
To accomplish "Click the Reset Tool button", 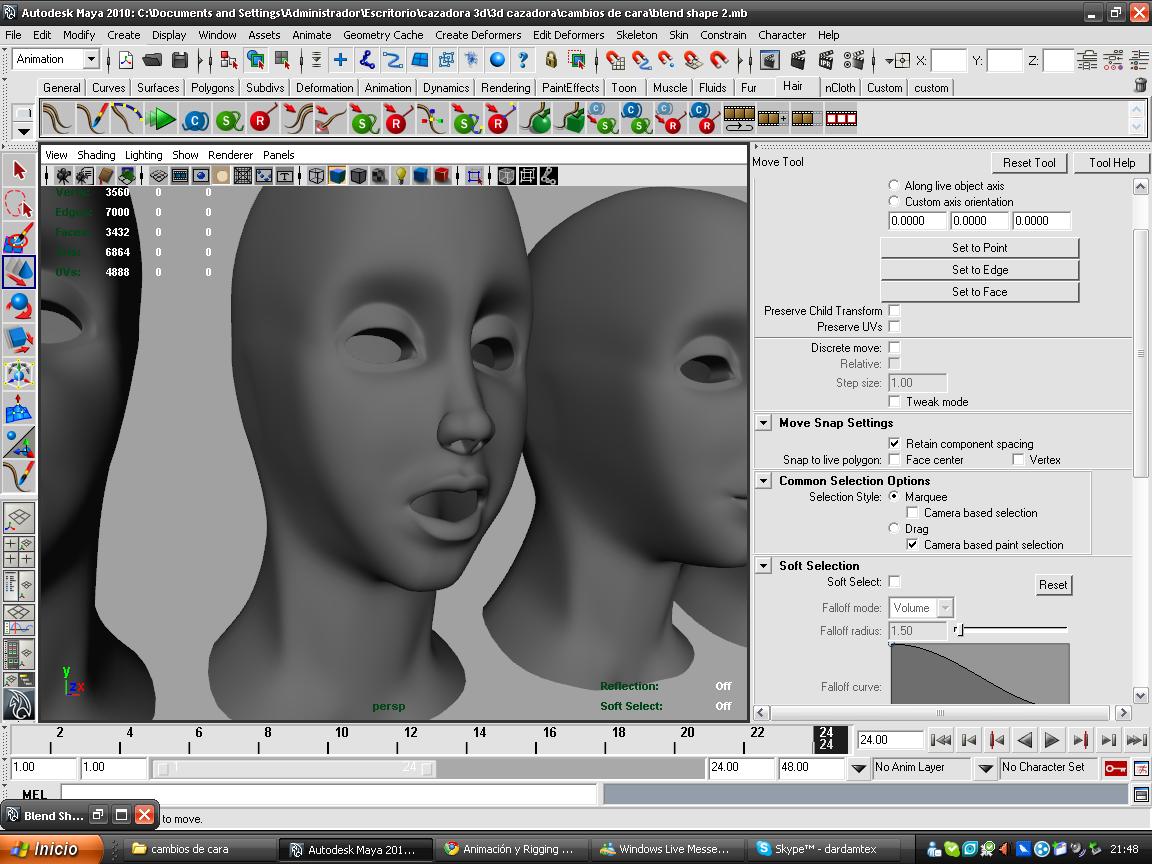I will point(1029,163).
